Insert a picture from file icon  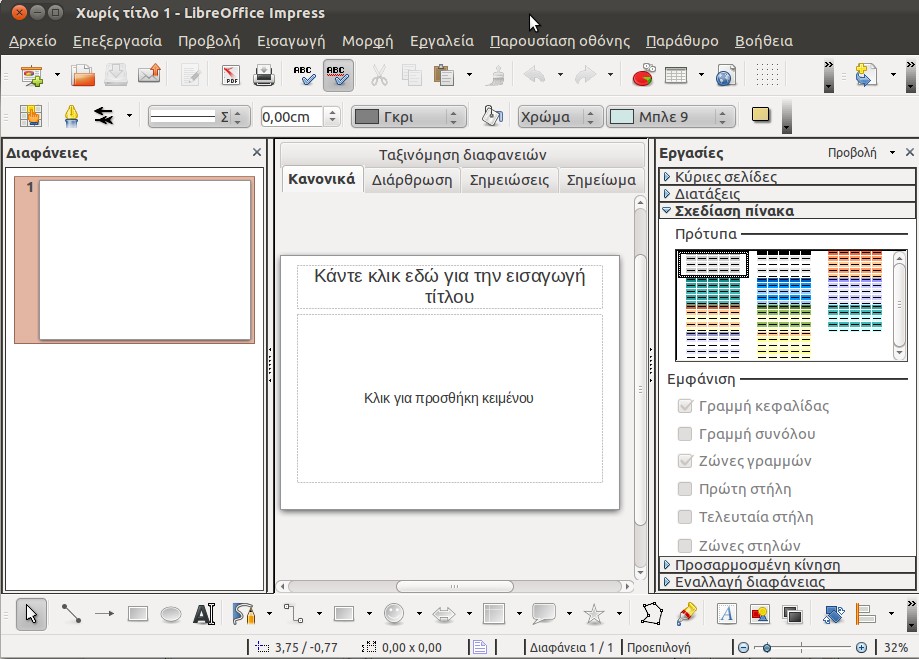760,614
